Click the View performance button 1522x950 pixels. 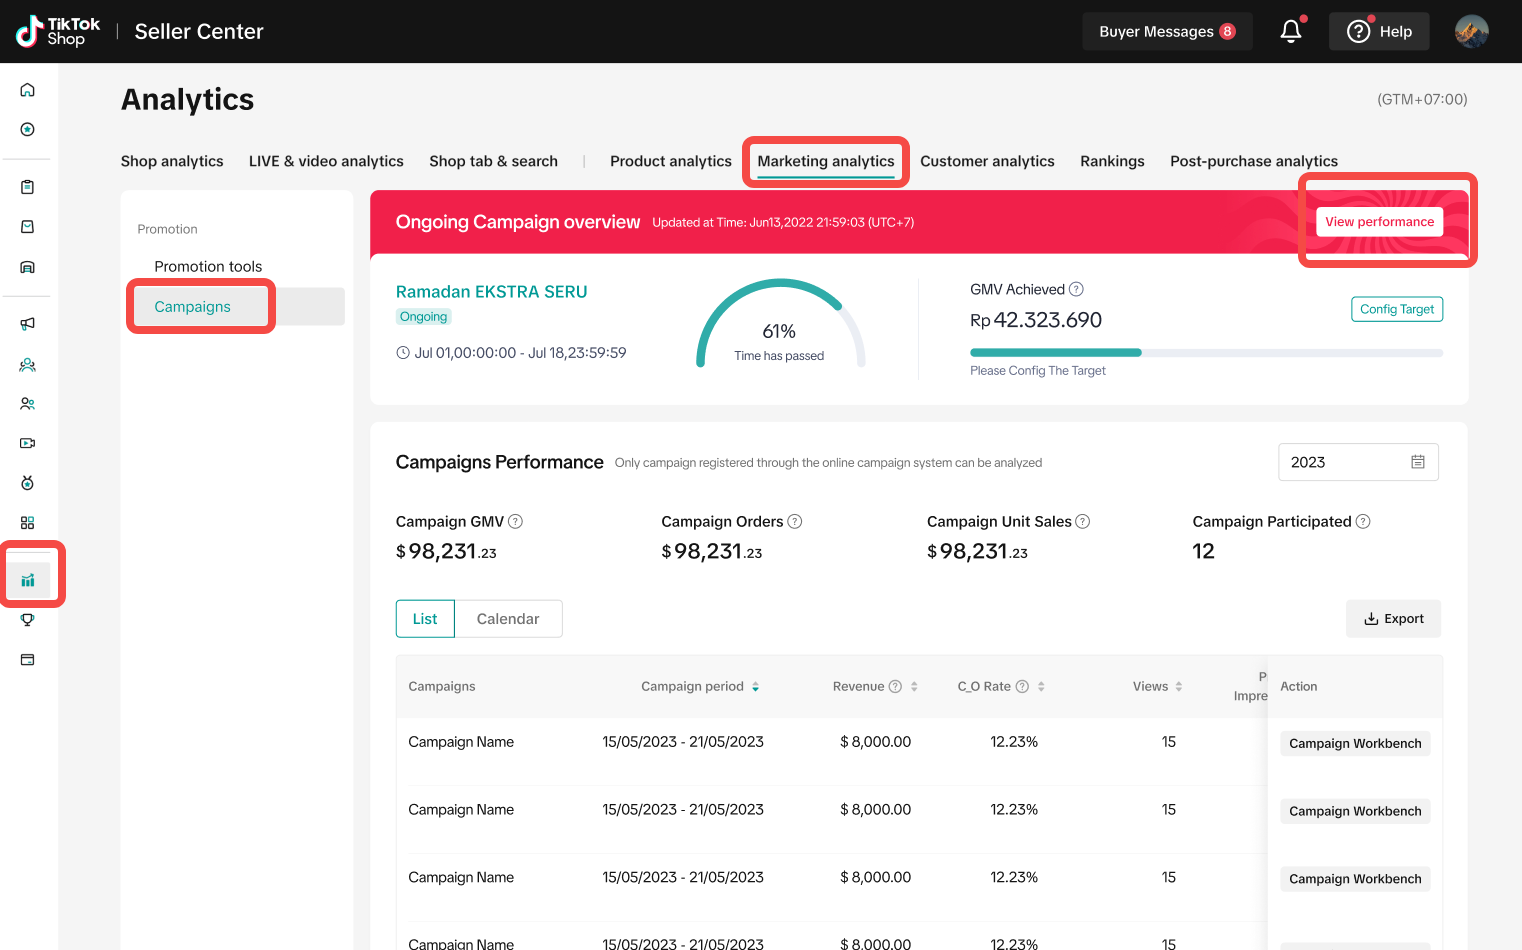[x=1379, y=222]
